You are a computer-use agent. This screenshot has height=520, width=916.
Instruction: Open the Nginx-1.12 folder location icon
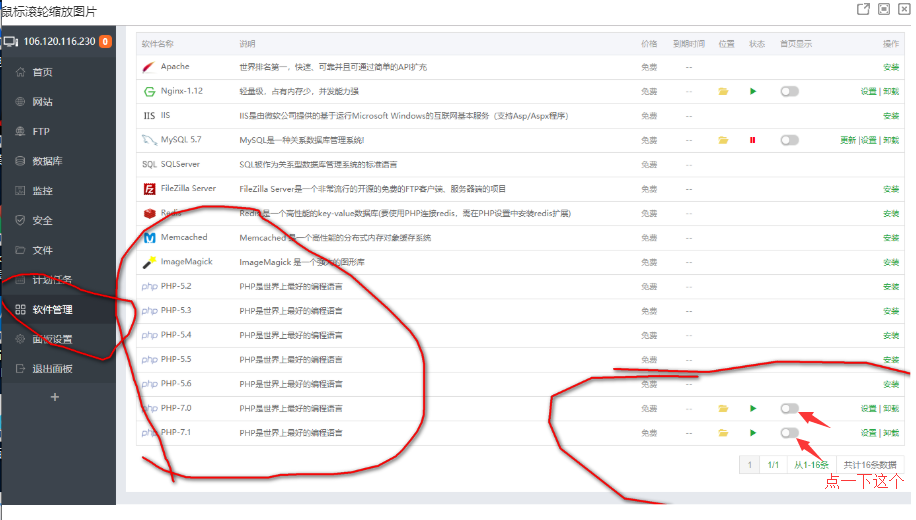pos(723,91)
